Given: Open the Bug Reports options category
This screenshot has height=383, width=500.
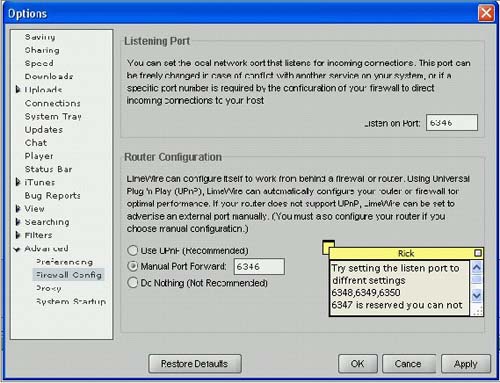Looking at the screenshot, I should coord(52,195).
